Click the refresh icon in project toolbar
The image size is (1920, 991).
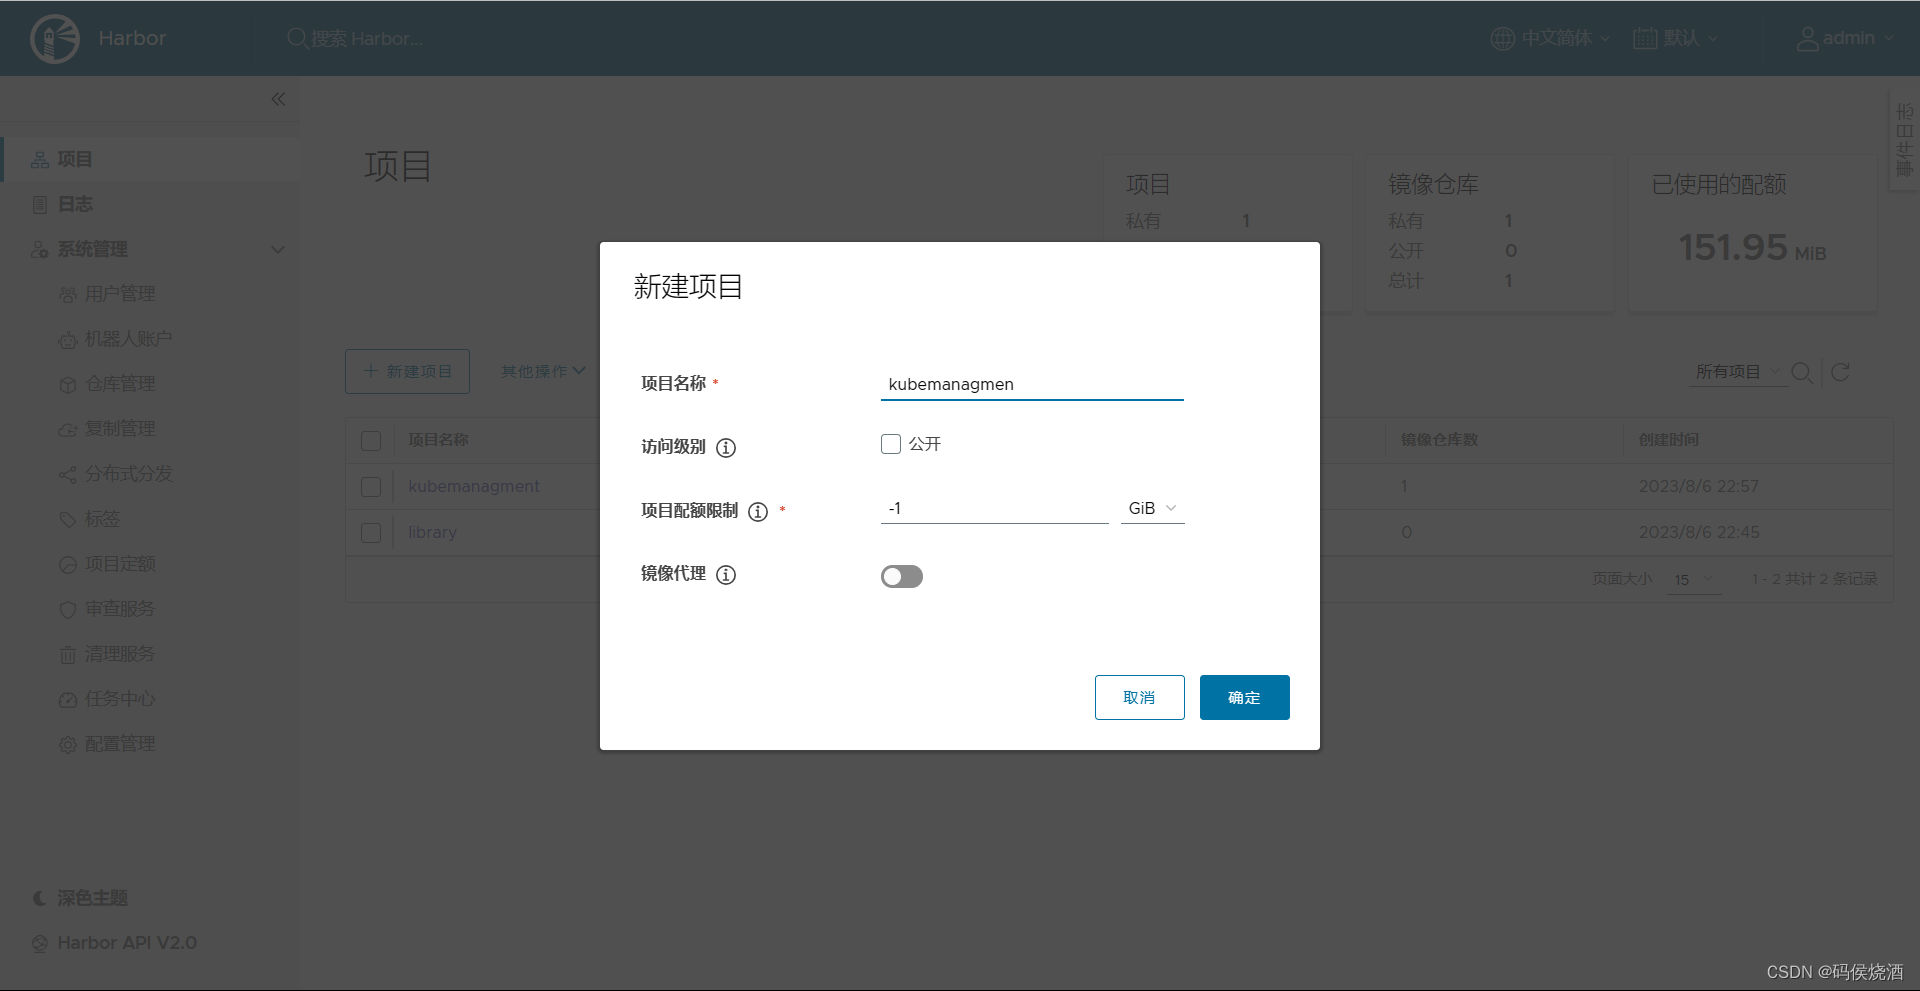pos(1840,372)
